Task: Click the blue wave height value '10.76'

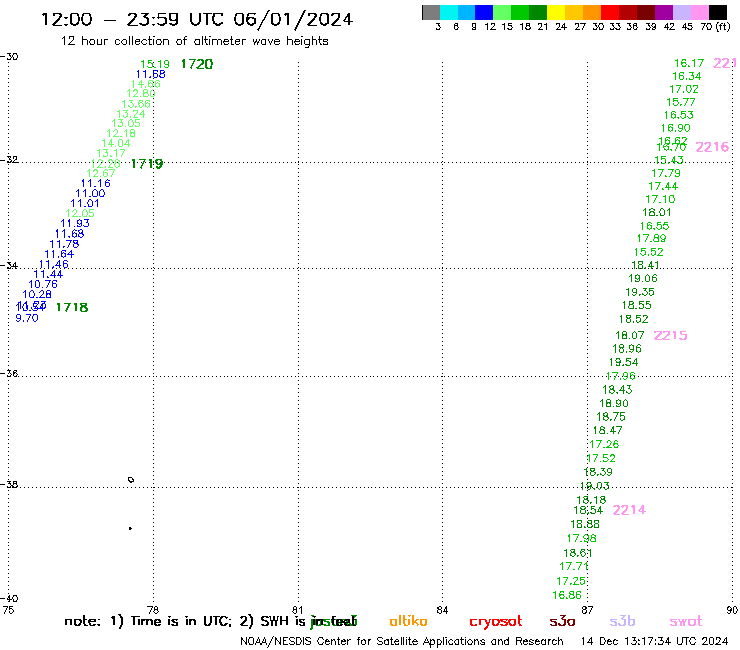Action: 43,284
